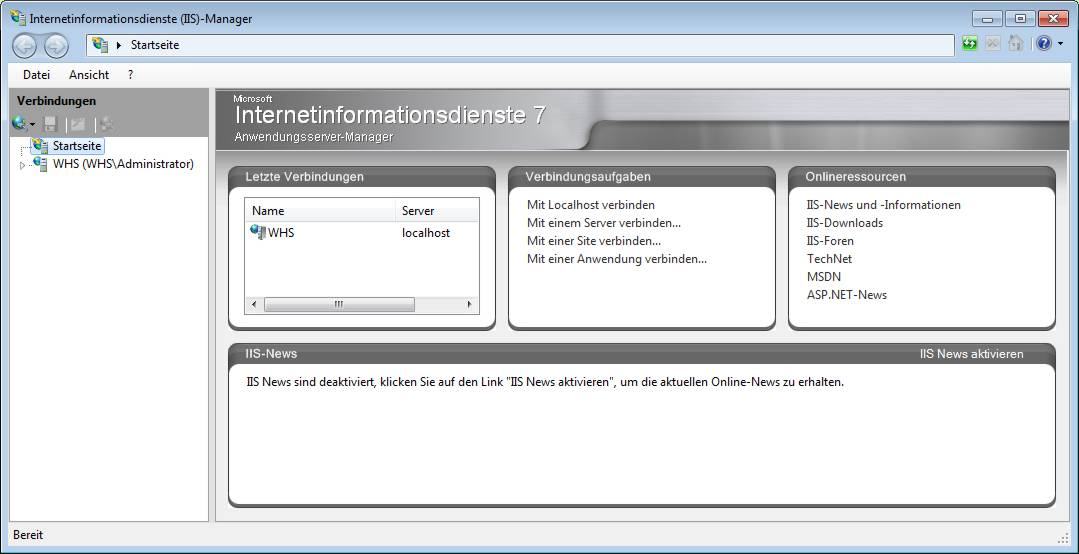The image size is (1079, 554).
Task: Minimize the IIS-Manager window
Action: click(x=987, y=19)
